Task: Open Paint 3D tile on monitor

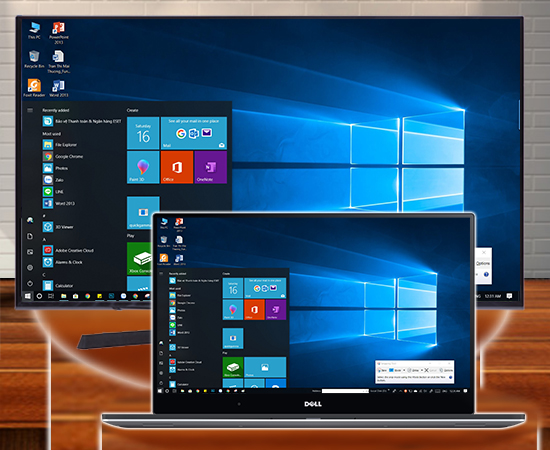Action: click(x=143, y=167)
